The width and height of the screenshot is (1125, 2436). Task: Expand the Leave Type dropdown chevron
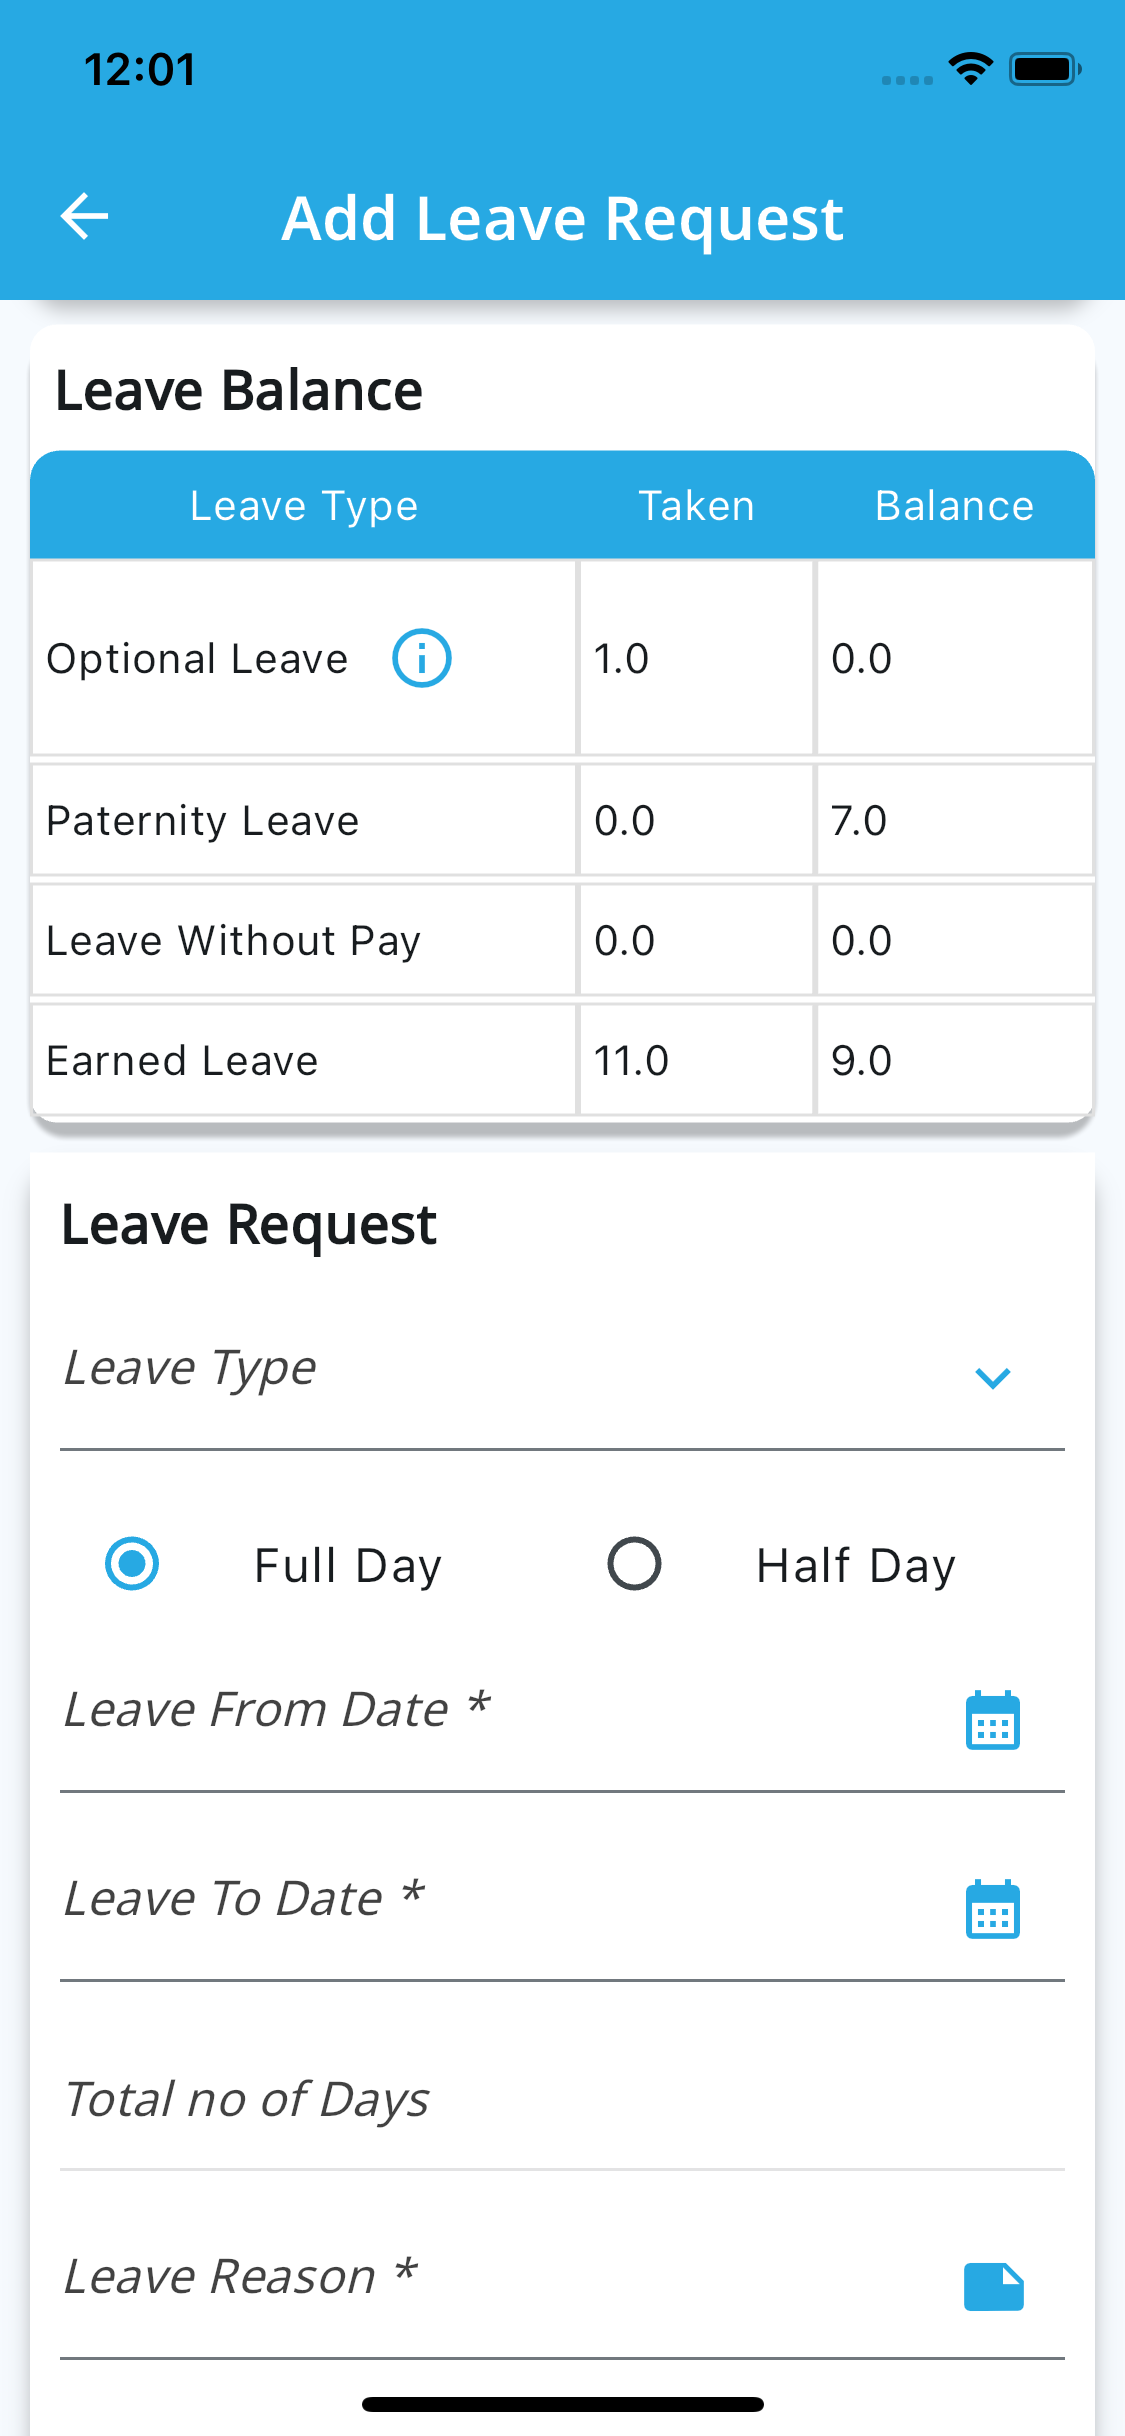pyautogui.click(x=992, y=1378)
